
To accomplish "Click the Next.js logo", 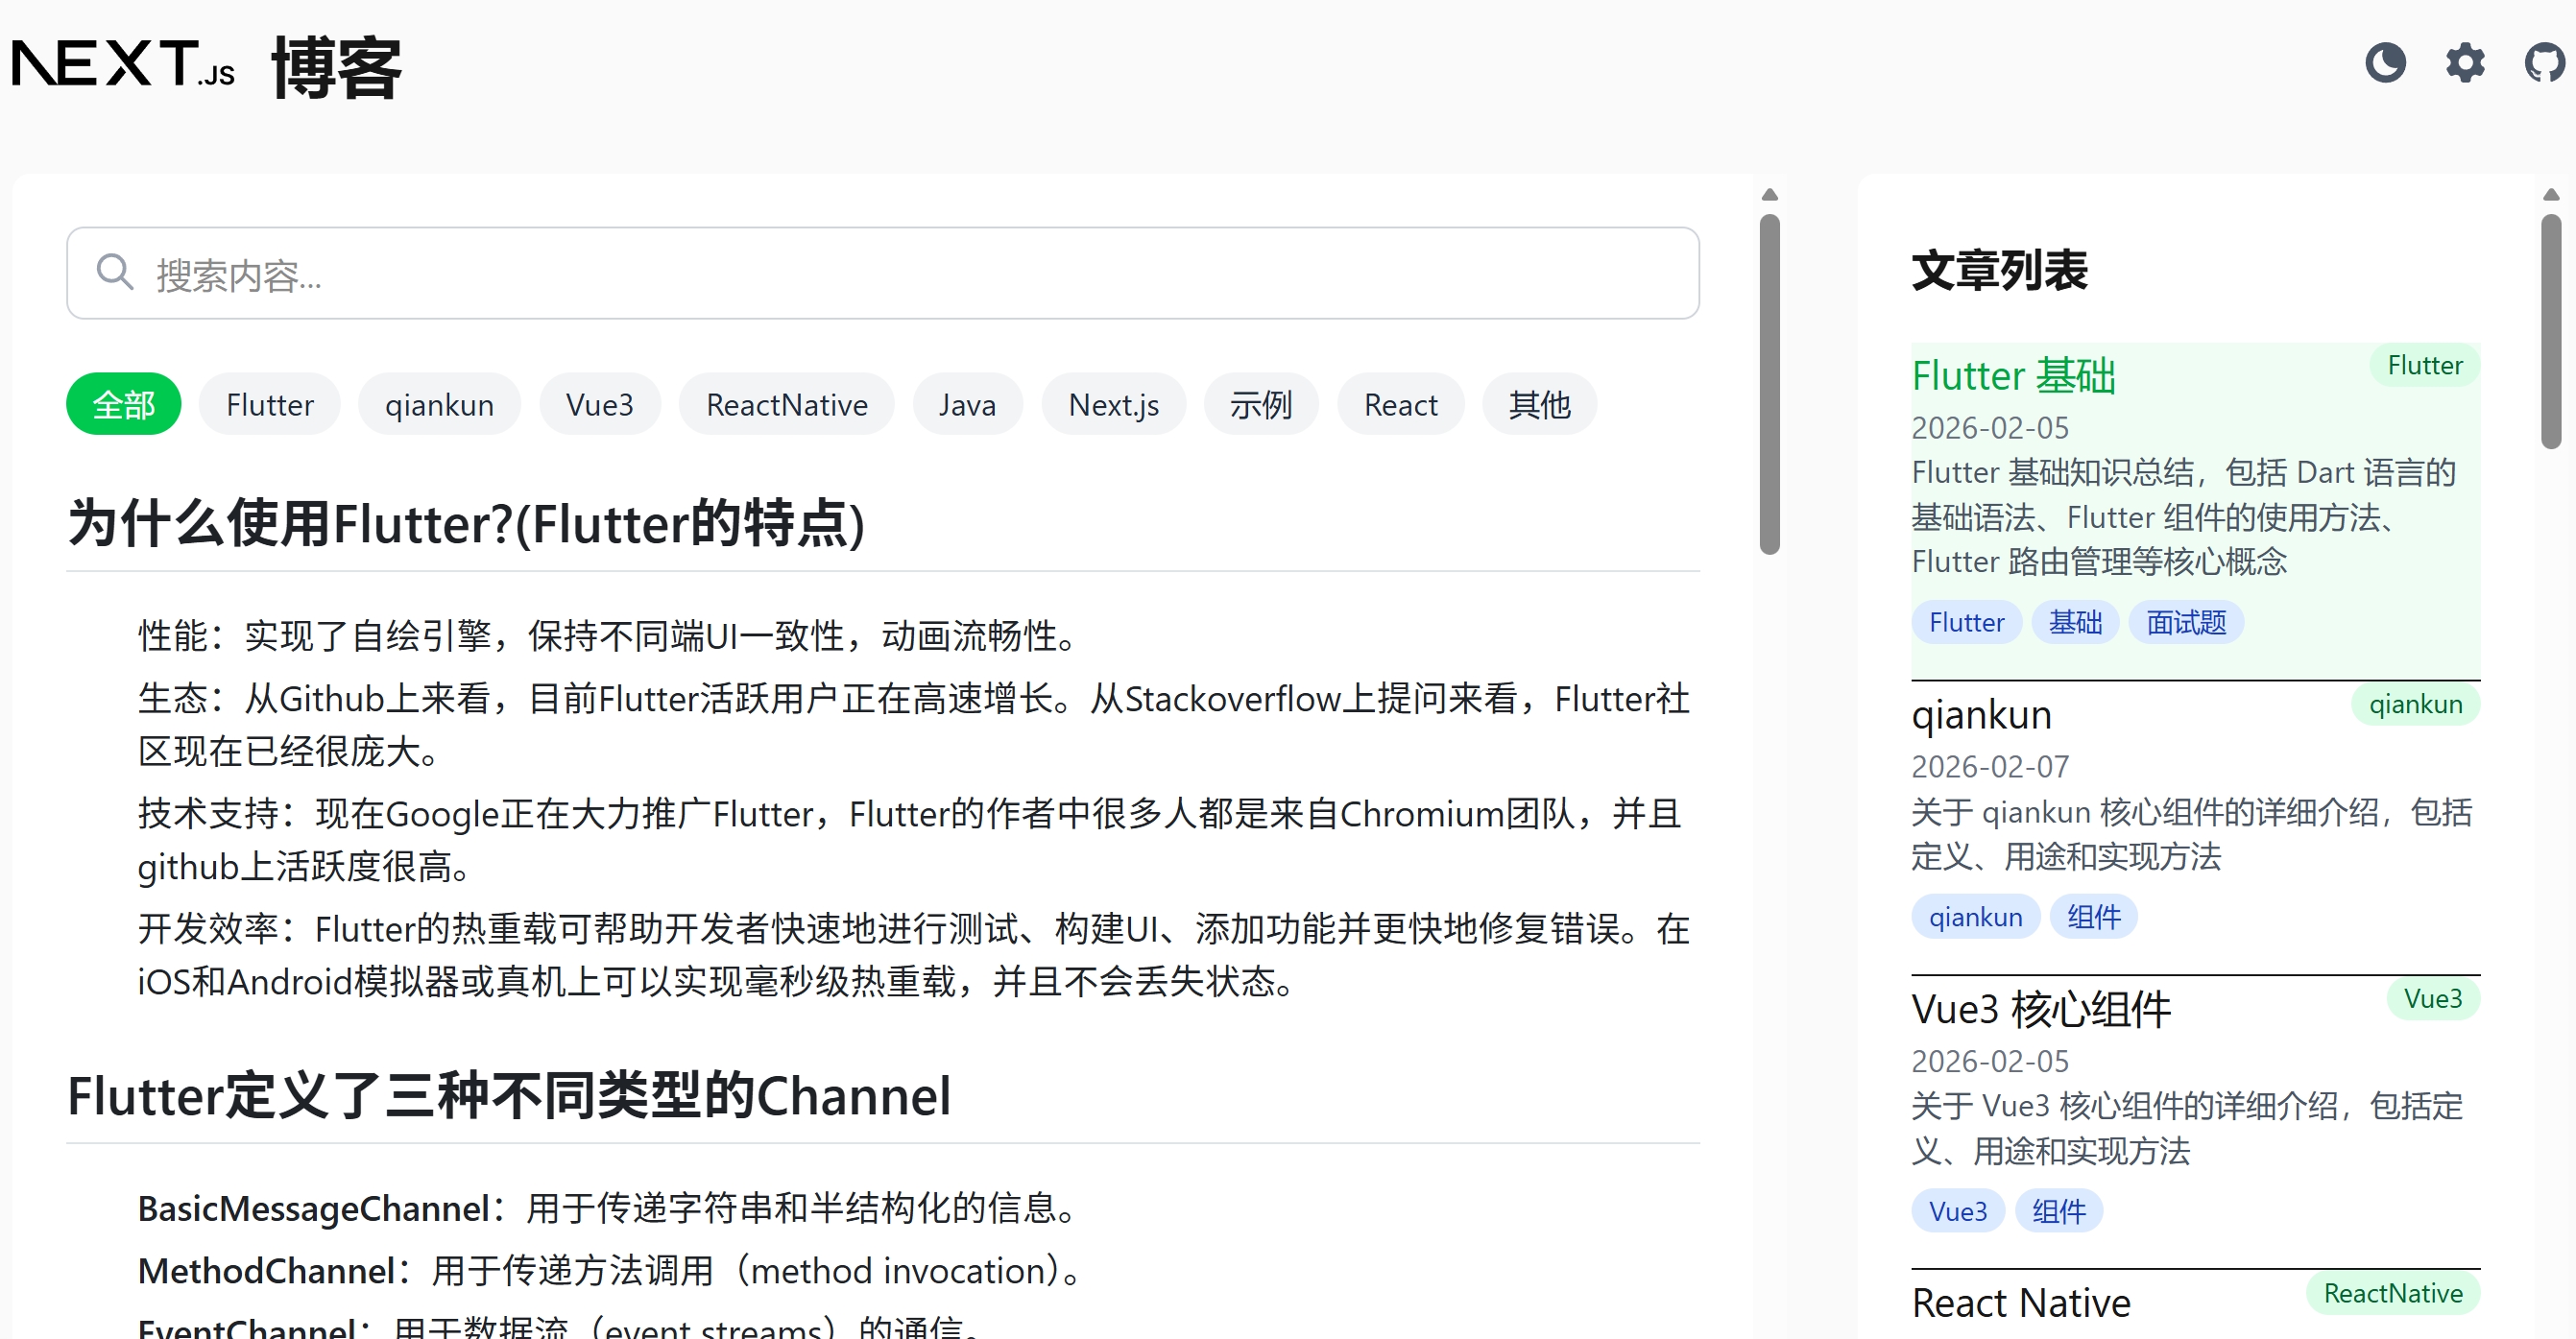I will coord(124,63).
